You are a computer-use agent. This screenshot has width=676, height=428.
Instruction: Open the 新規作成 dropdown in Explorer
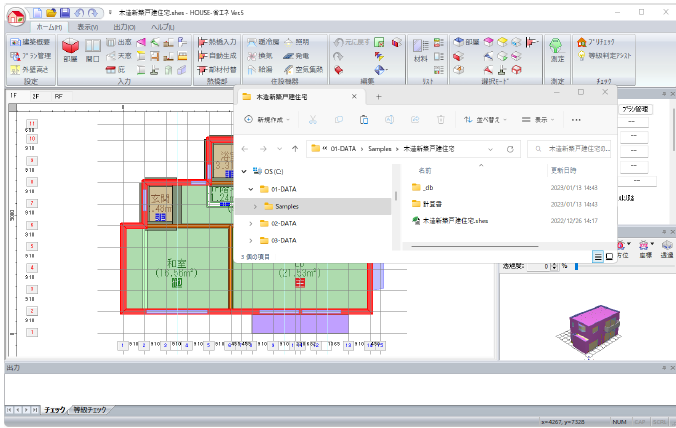pyautogui.click(x=267, y=120)
